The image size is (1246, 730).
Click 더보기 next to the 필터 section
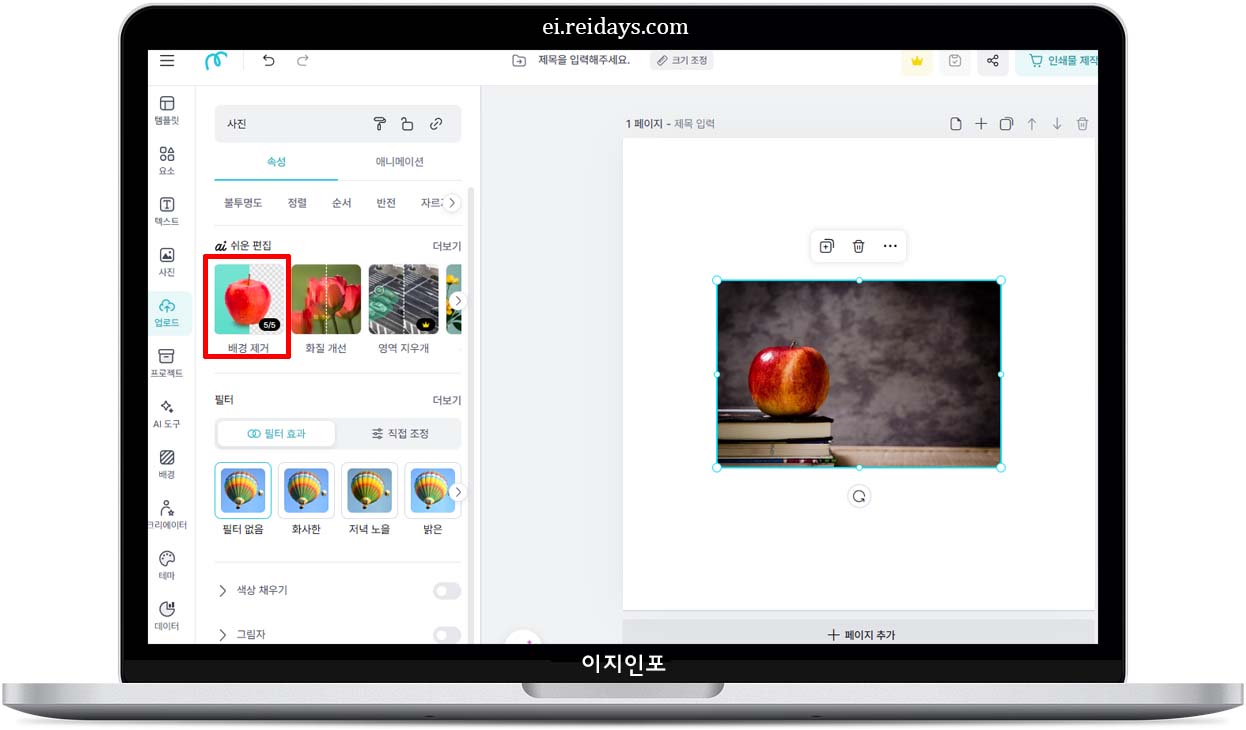click(x=445, y=399)
